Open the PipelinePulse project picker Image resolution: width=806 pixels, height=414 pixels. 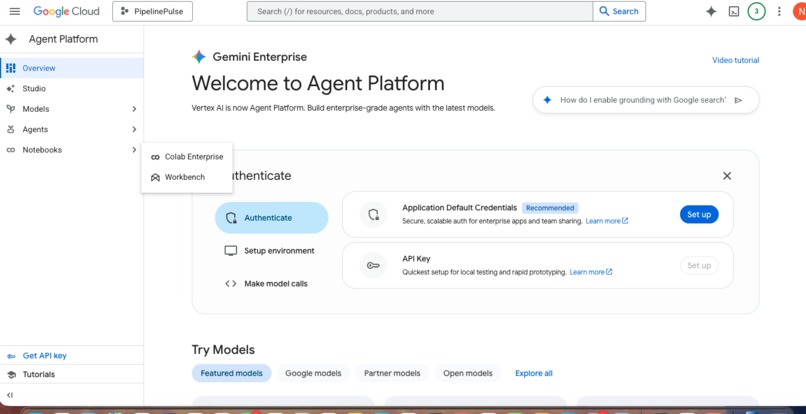(153, 11)
